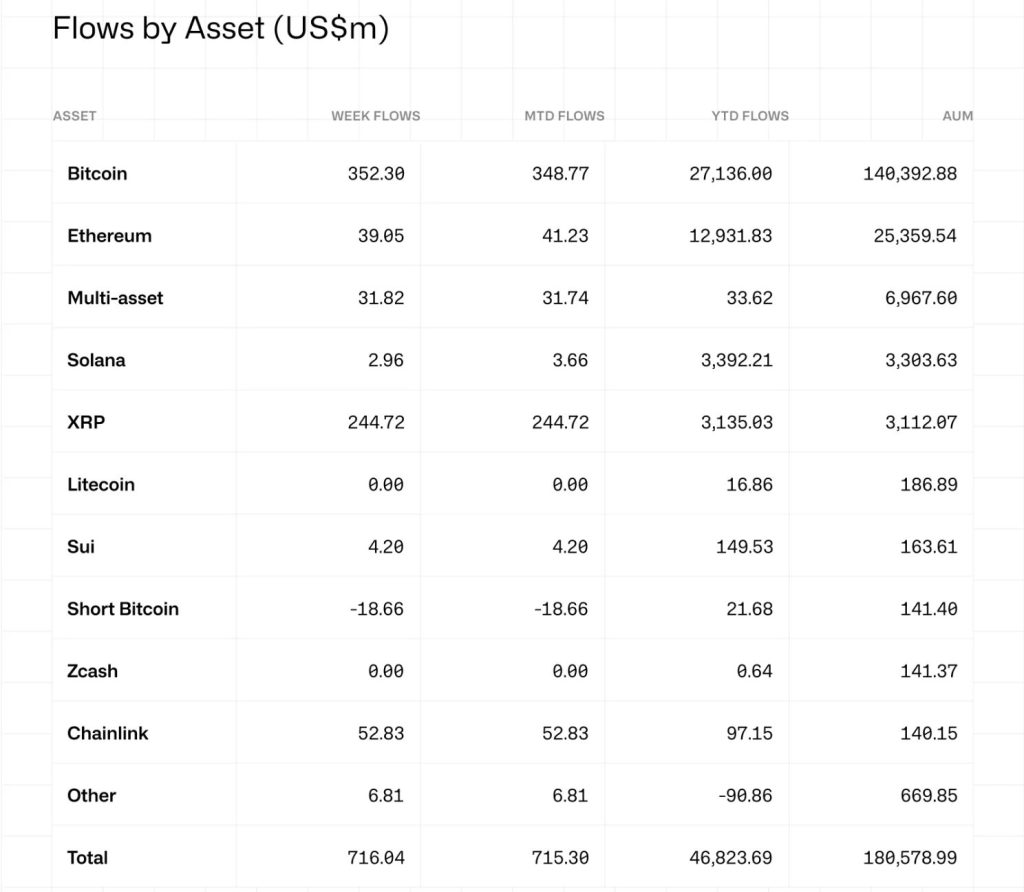The width and height of the screenshot is (1024, 892).
Task: Click the Chainlink asset name
Action: (107, 733)
